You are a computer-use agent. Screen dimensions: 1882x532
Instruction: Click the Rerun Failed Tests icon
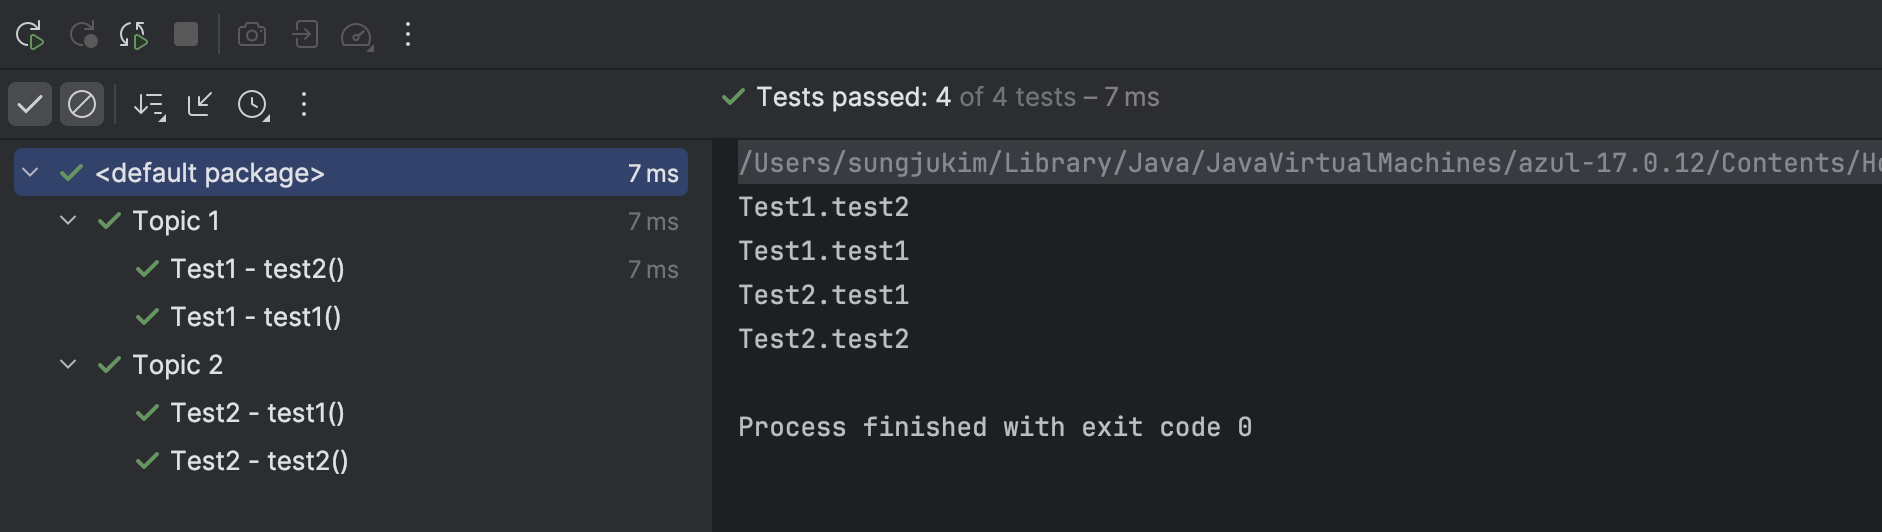(83, 35)
